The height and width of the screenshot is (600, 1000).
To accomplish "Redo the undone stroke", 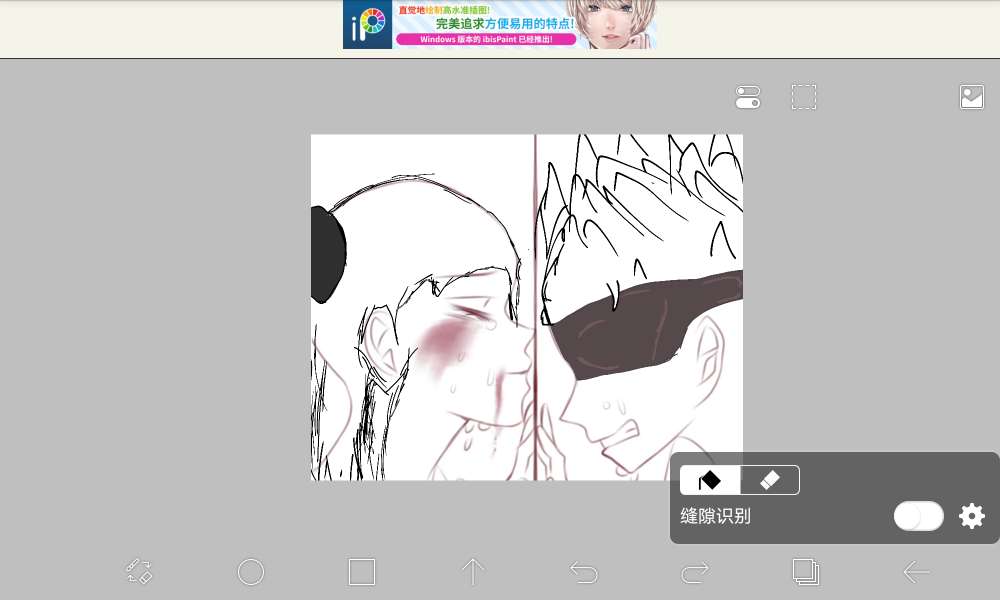I will point(694,571).
